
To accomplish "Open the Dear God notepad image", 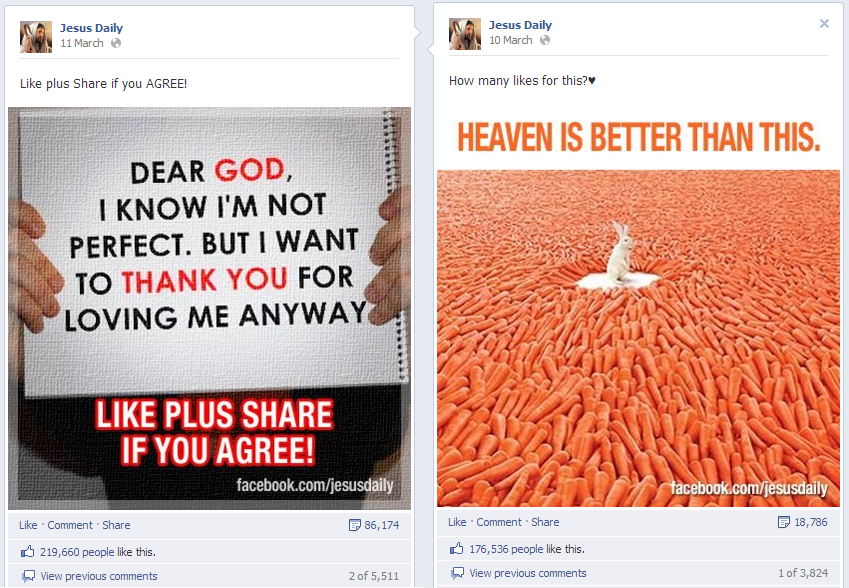I will click(x=210, y=308).
